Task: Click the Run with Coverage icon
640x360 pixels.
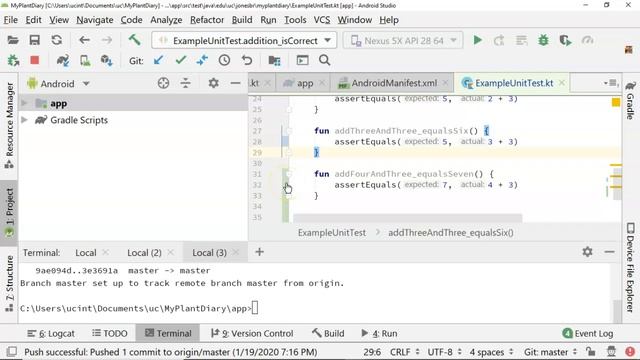Action: (x=565, y=40)
